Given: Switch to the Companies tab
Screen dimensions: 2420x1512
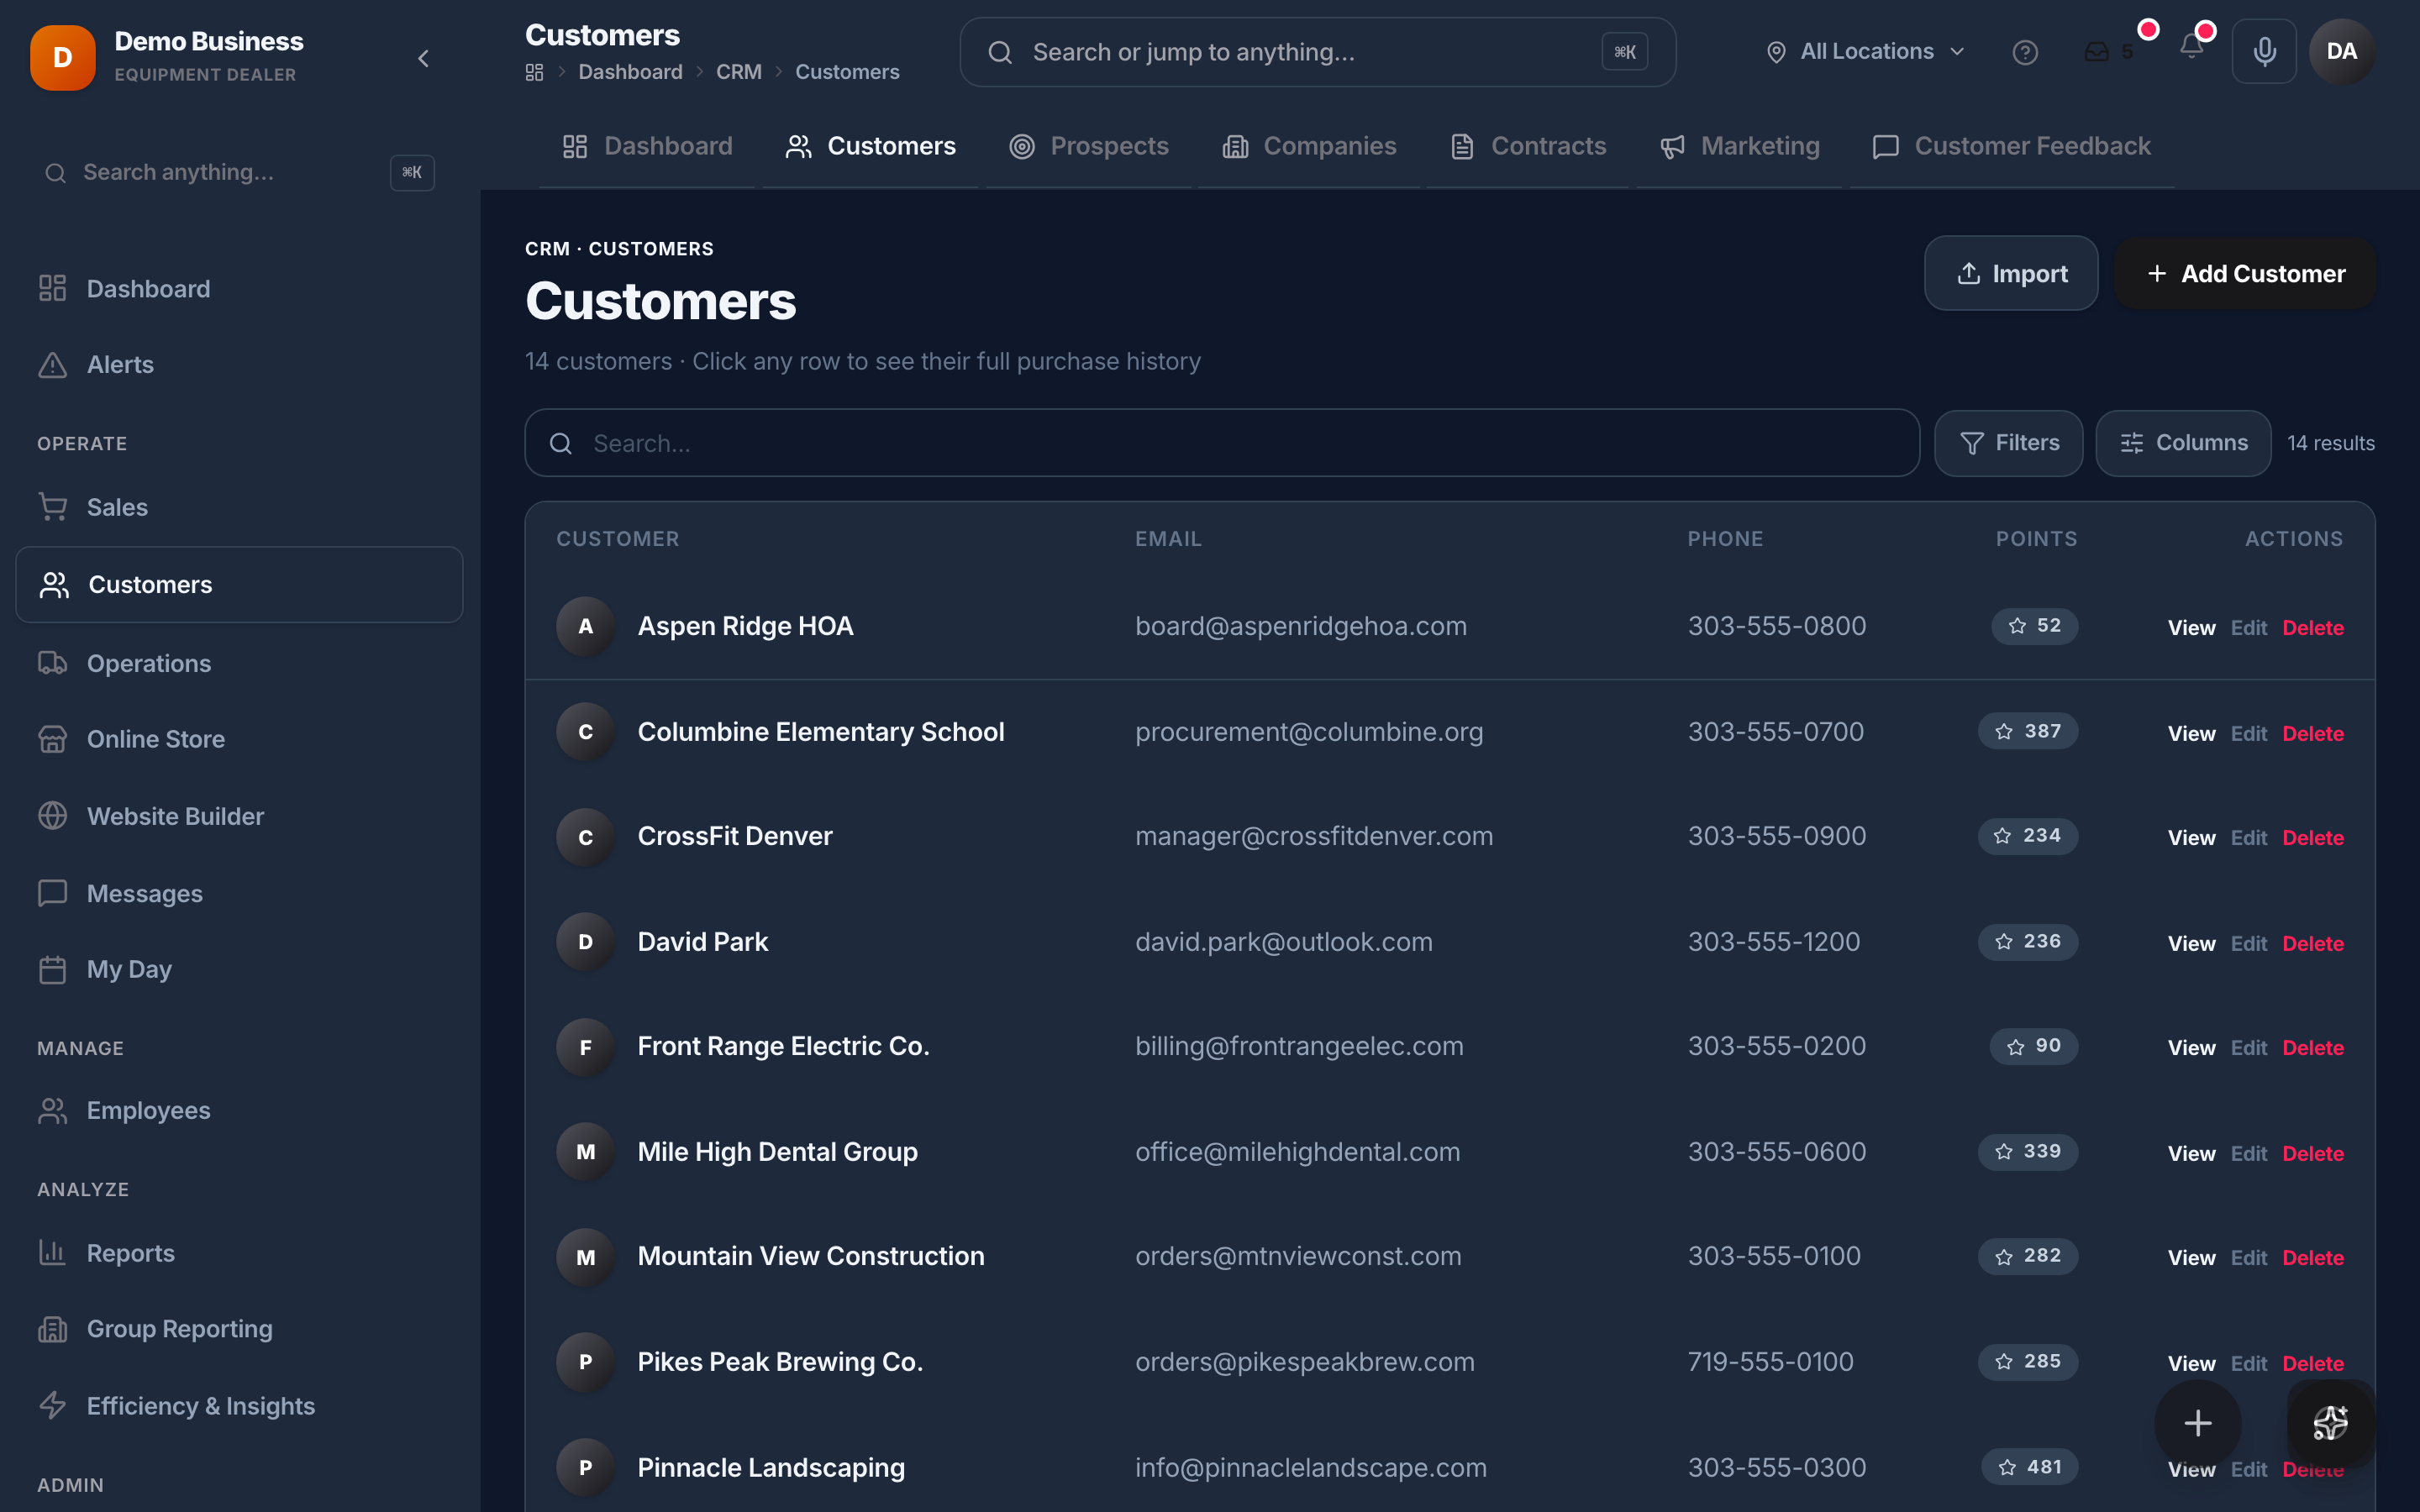Looking at the screenshot, I should coord(1309,146).
